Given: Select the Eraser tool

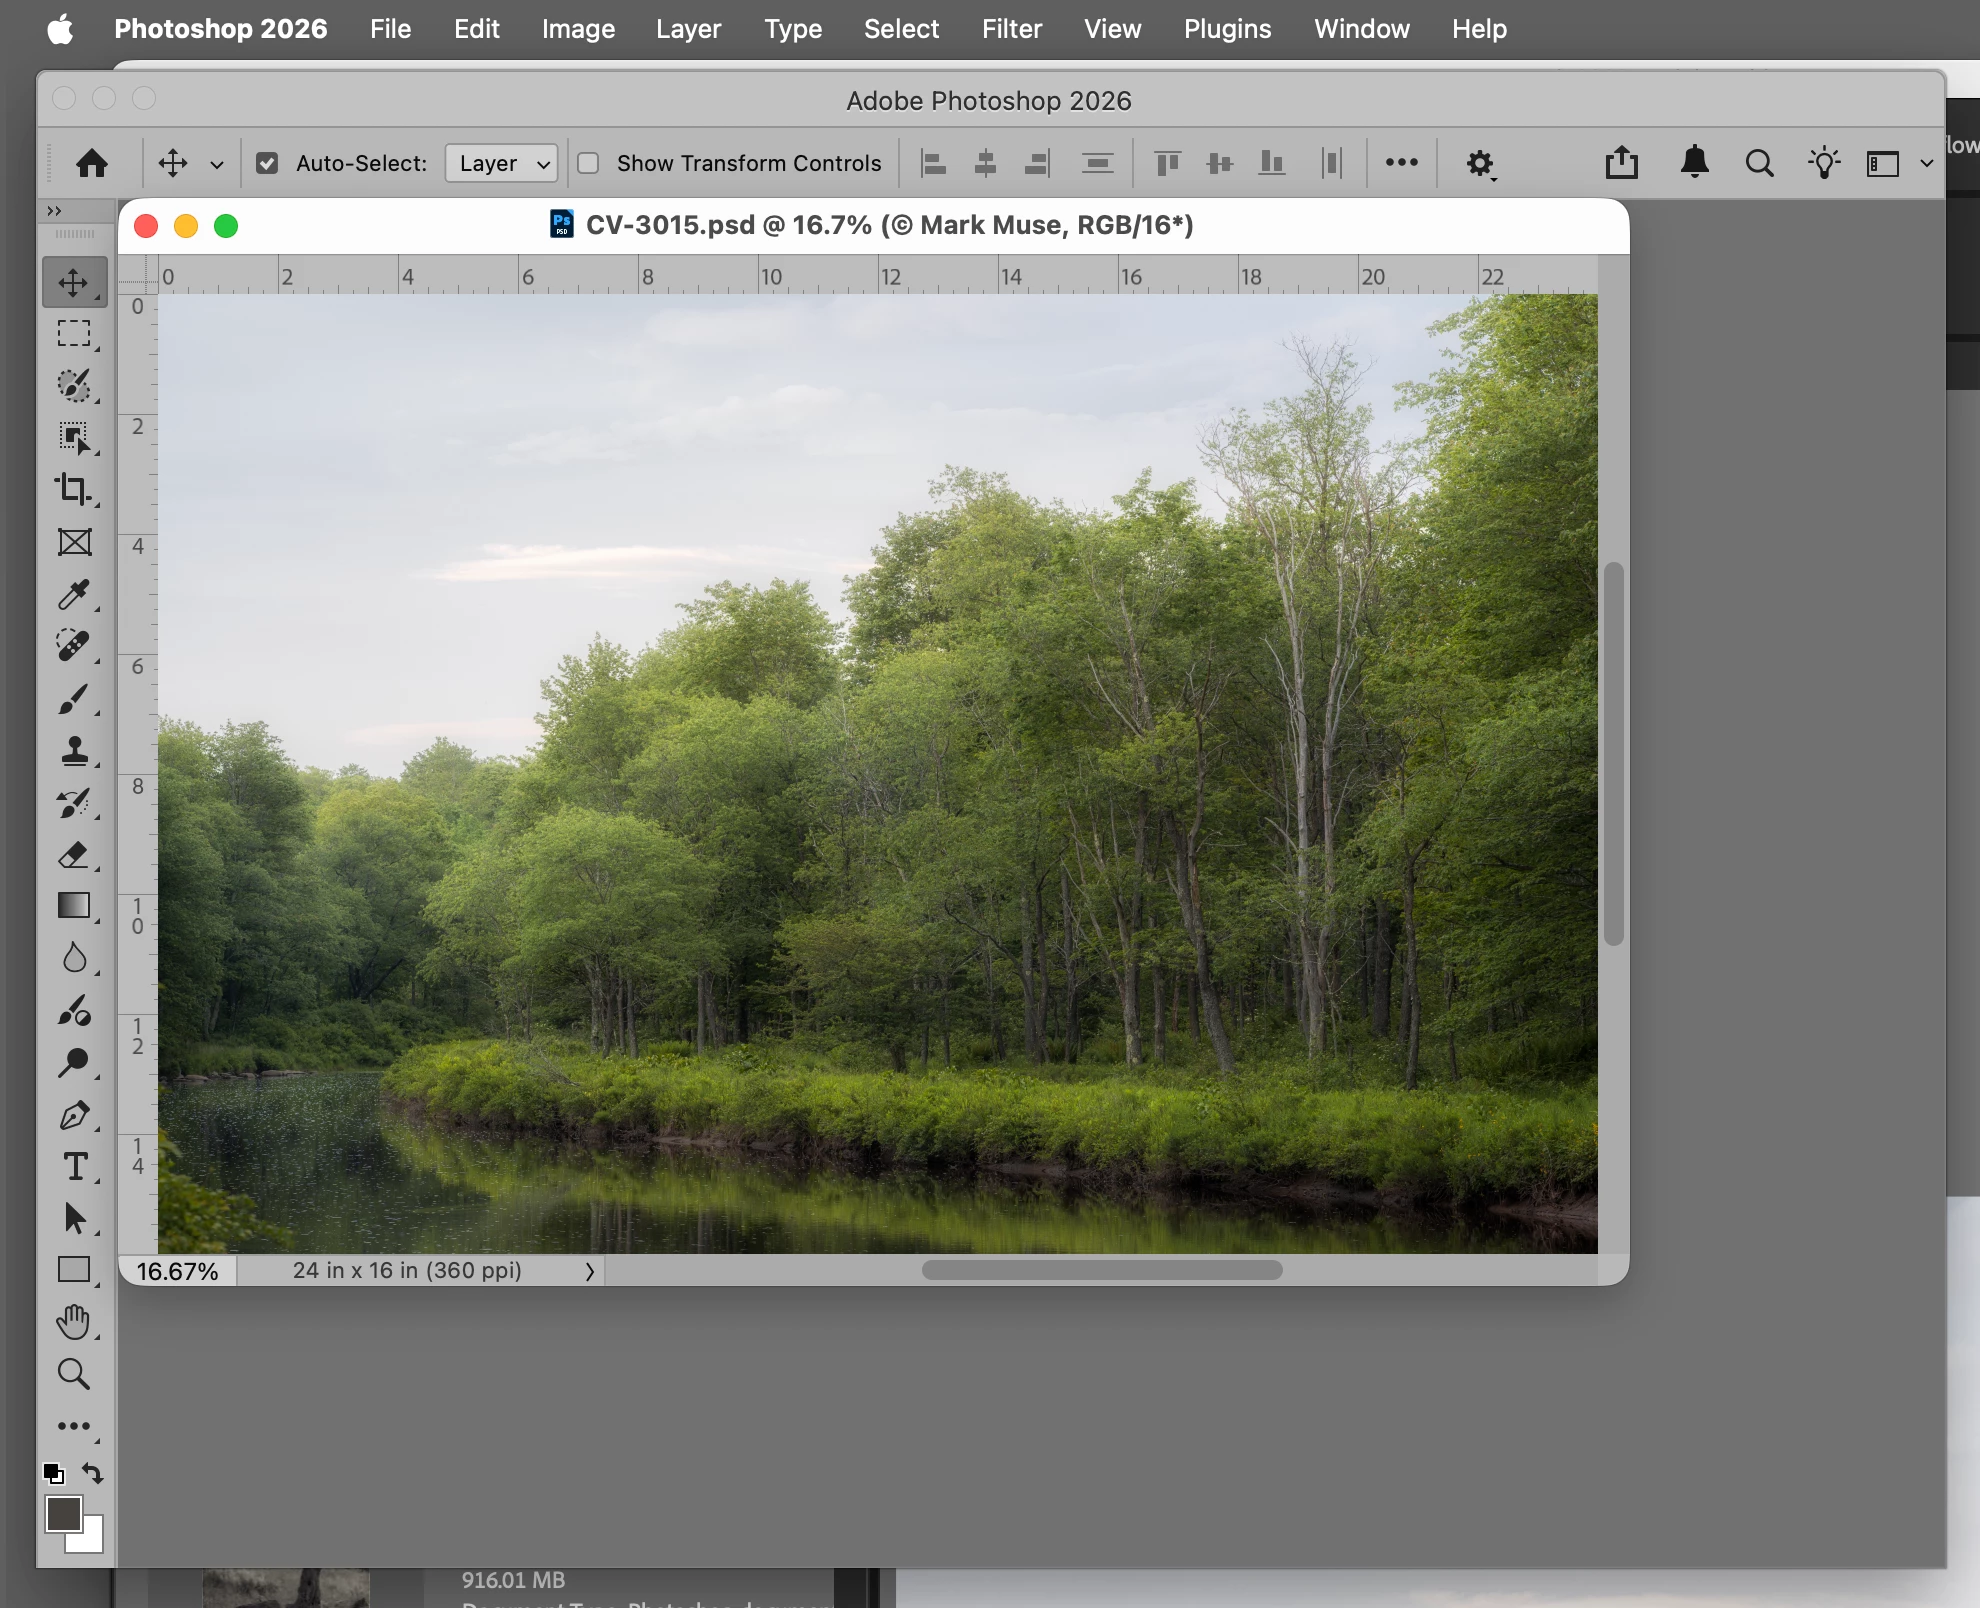Looking at the screenshot, I should [74, 855].
